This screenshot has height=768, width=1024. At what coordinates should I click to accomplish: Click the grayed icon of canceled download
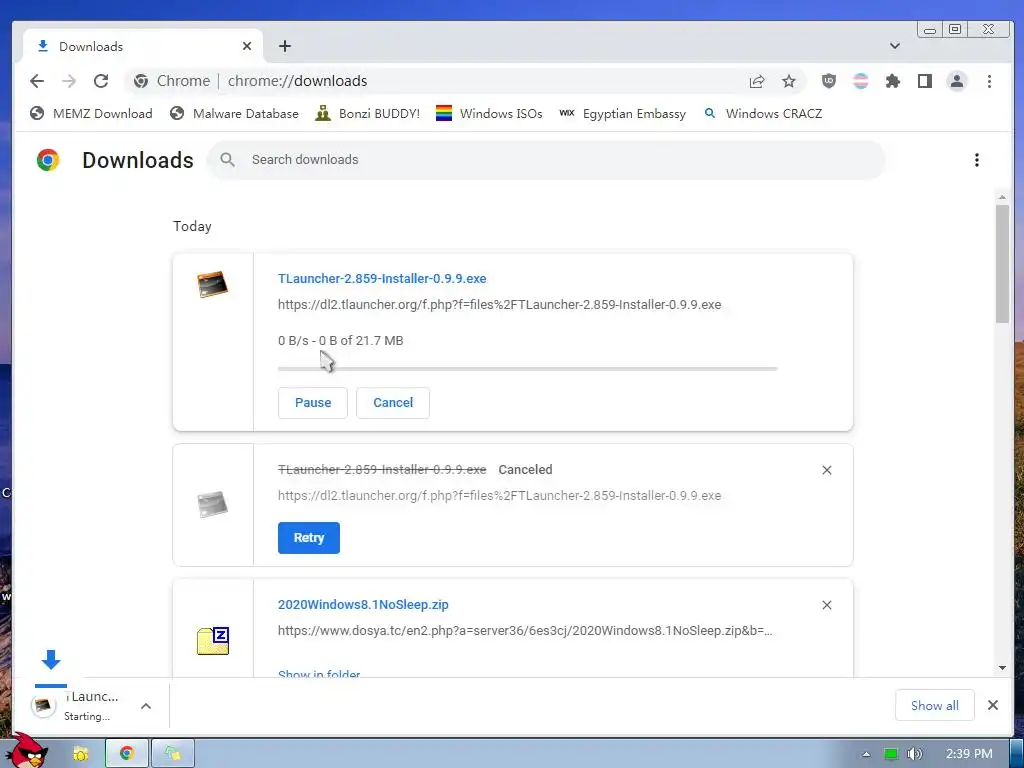213,504
